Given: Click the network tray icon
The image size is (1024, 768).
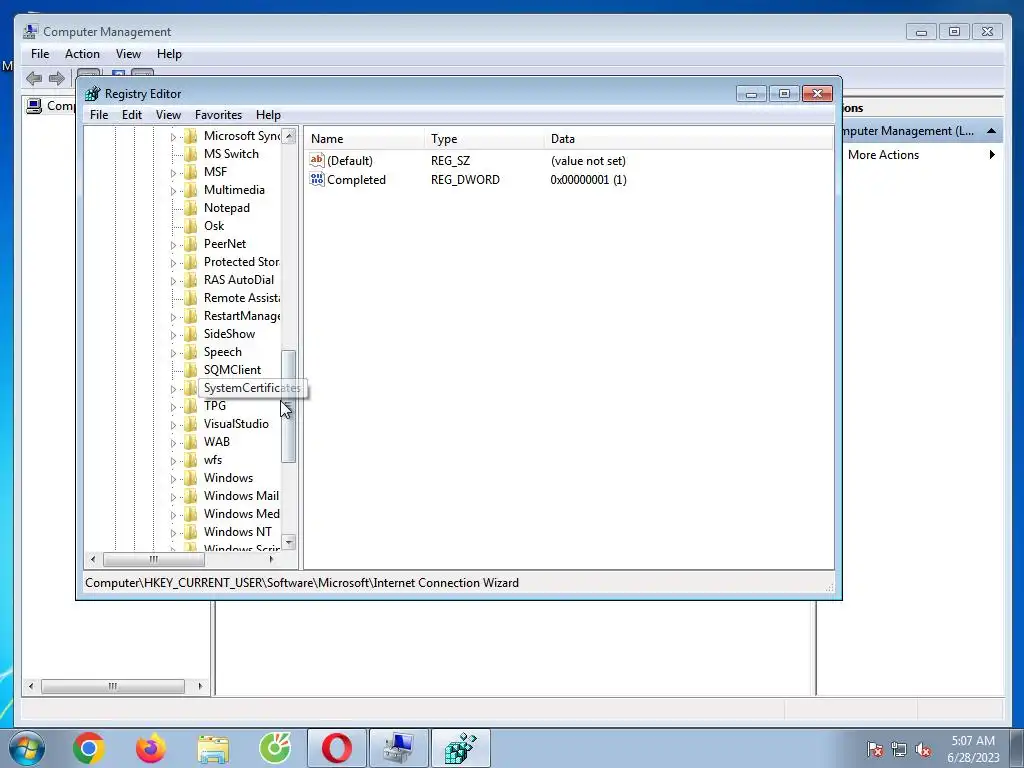Looking at the screenshot, I should tap(899, 749).
